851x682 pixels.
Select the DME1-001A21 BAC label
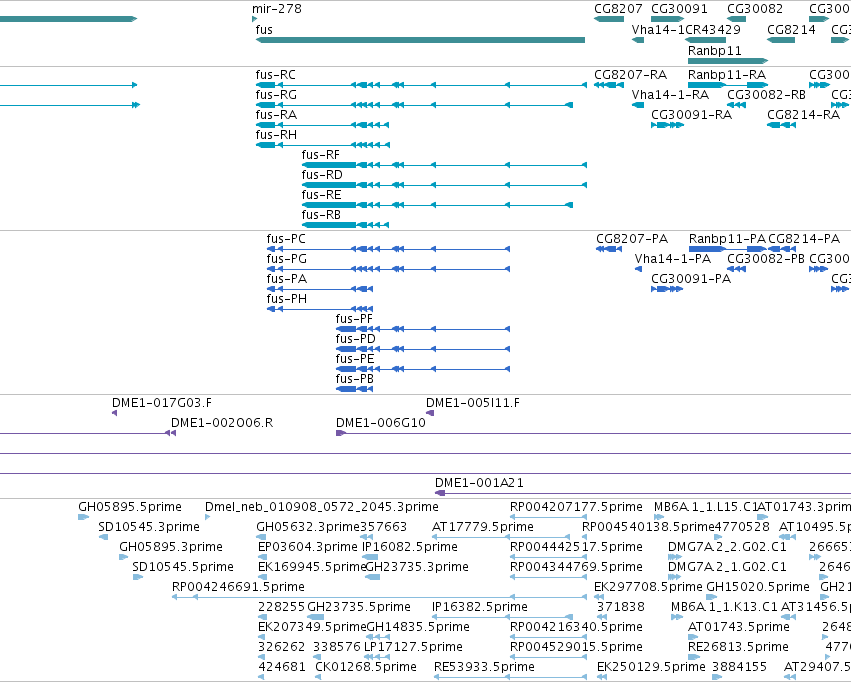click(479, 483)
